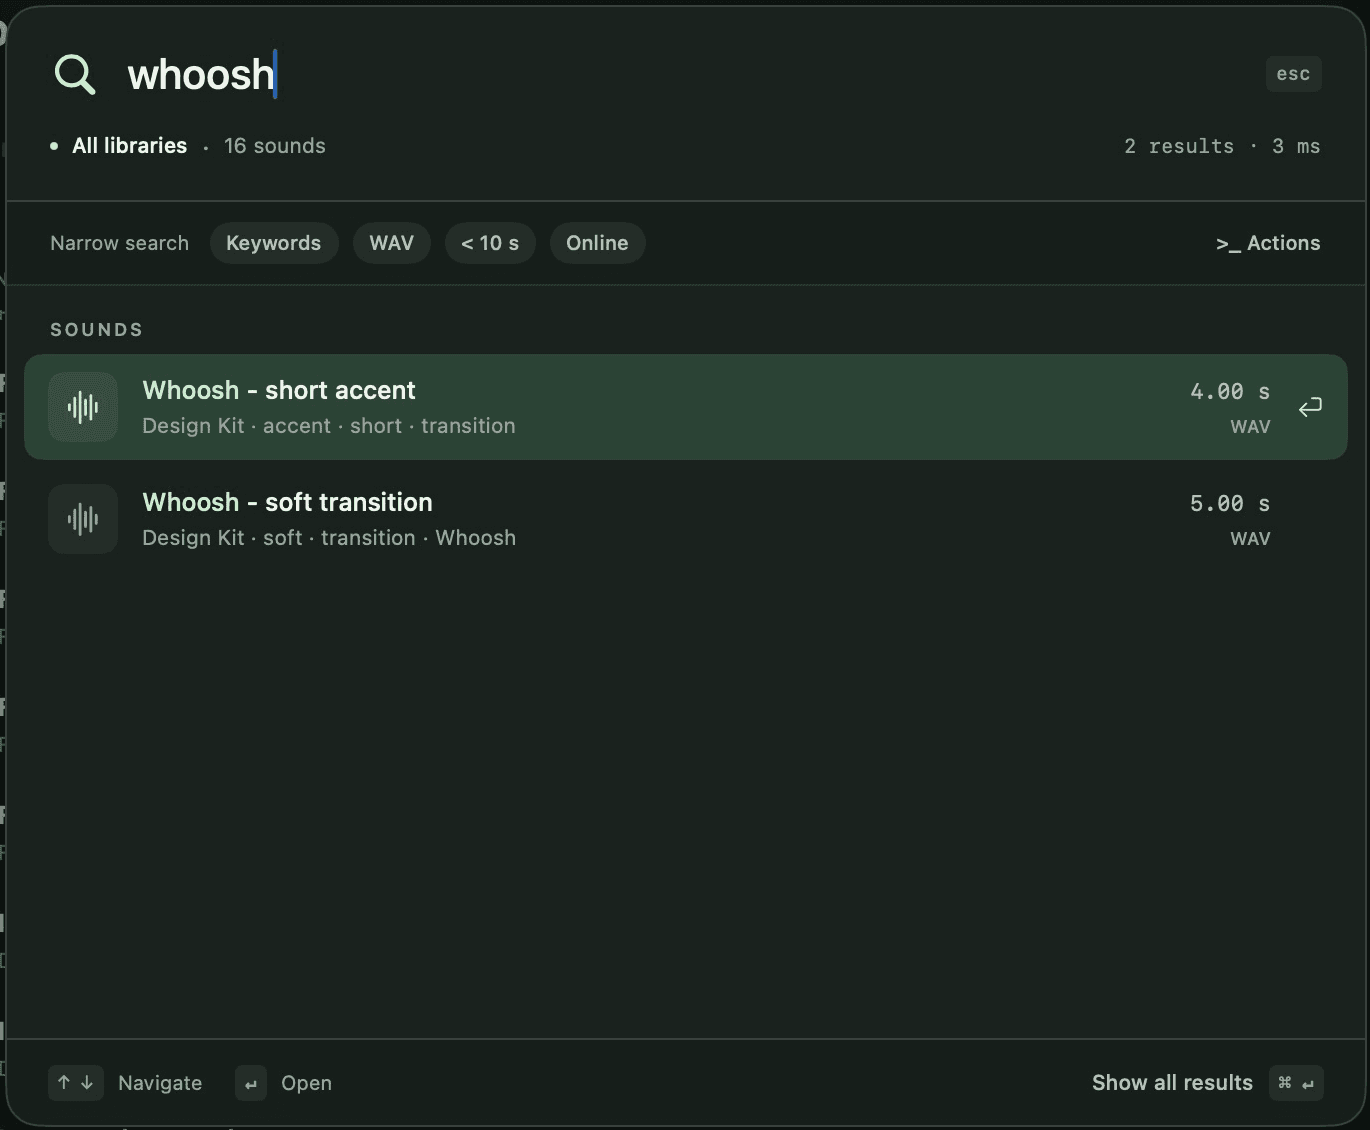The height and width of the screenshot is (1130, 1370).
Task: Click the command-enter shortcut badge
Action: pyautogui.click(x=1296, y=1083)
